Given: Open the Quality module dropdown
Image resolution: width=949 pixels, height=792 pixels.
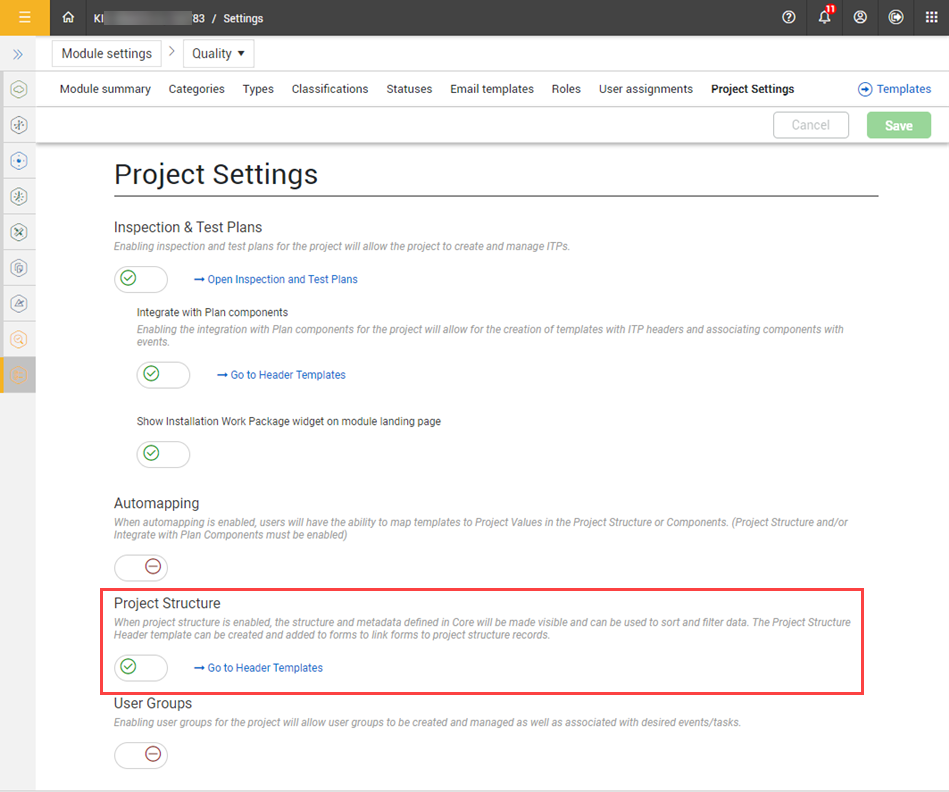Looking at the screenshot, I should tap(218, 54).
